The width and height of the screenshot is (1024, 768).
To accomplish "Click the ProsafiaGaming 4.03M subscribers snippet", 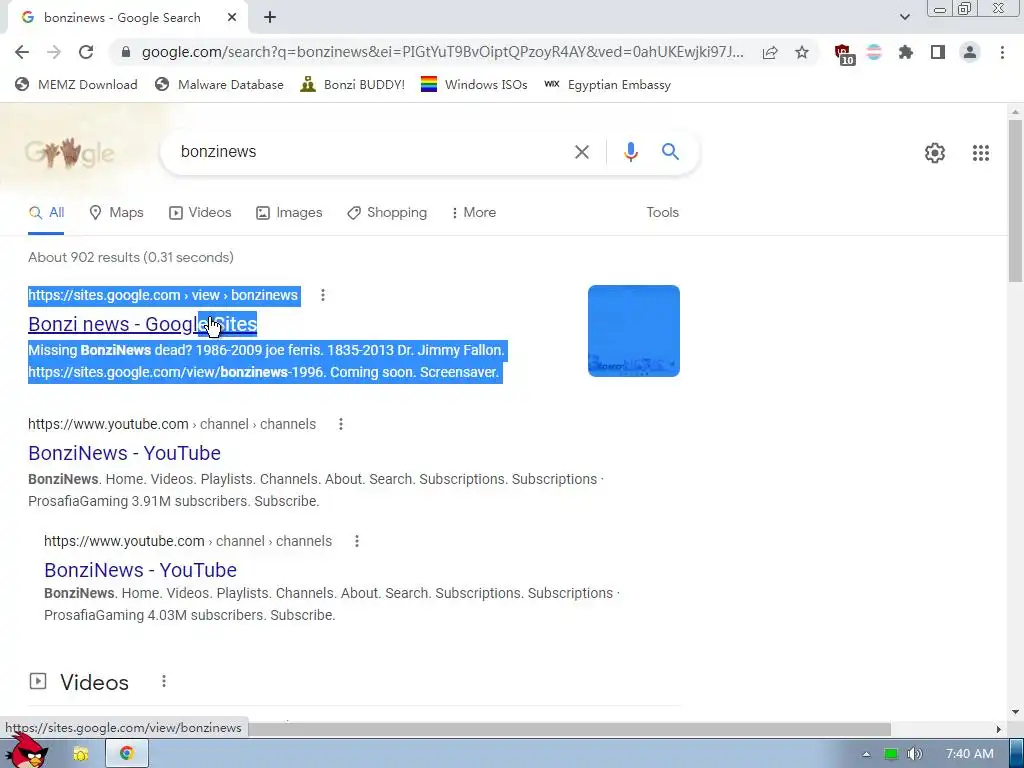I will (189, 615).
